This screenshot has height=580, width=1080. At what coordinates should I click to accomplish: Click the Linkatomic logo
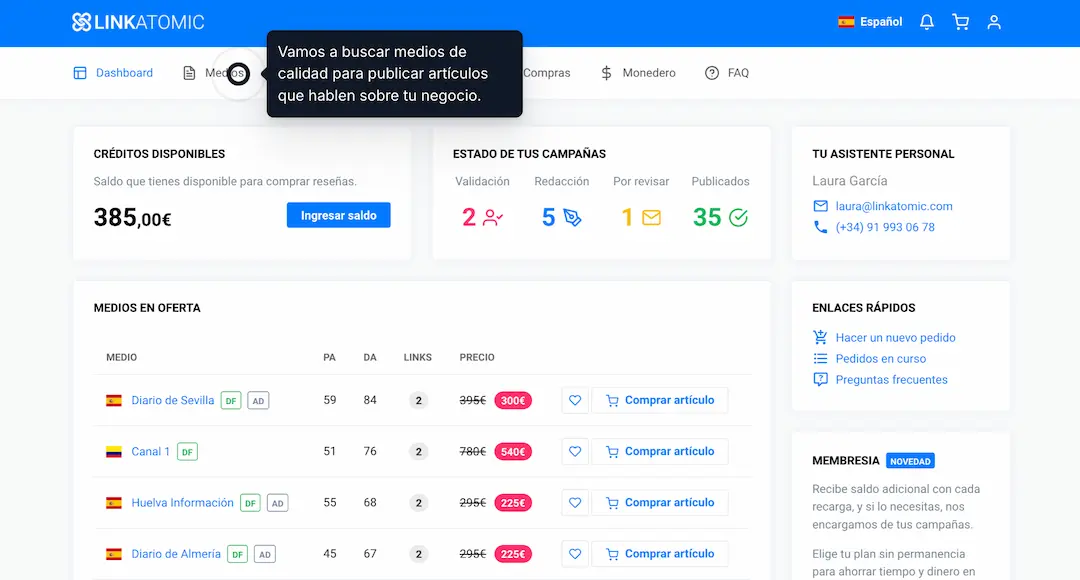tap(138, 22)
